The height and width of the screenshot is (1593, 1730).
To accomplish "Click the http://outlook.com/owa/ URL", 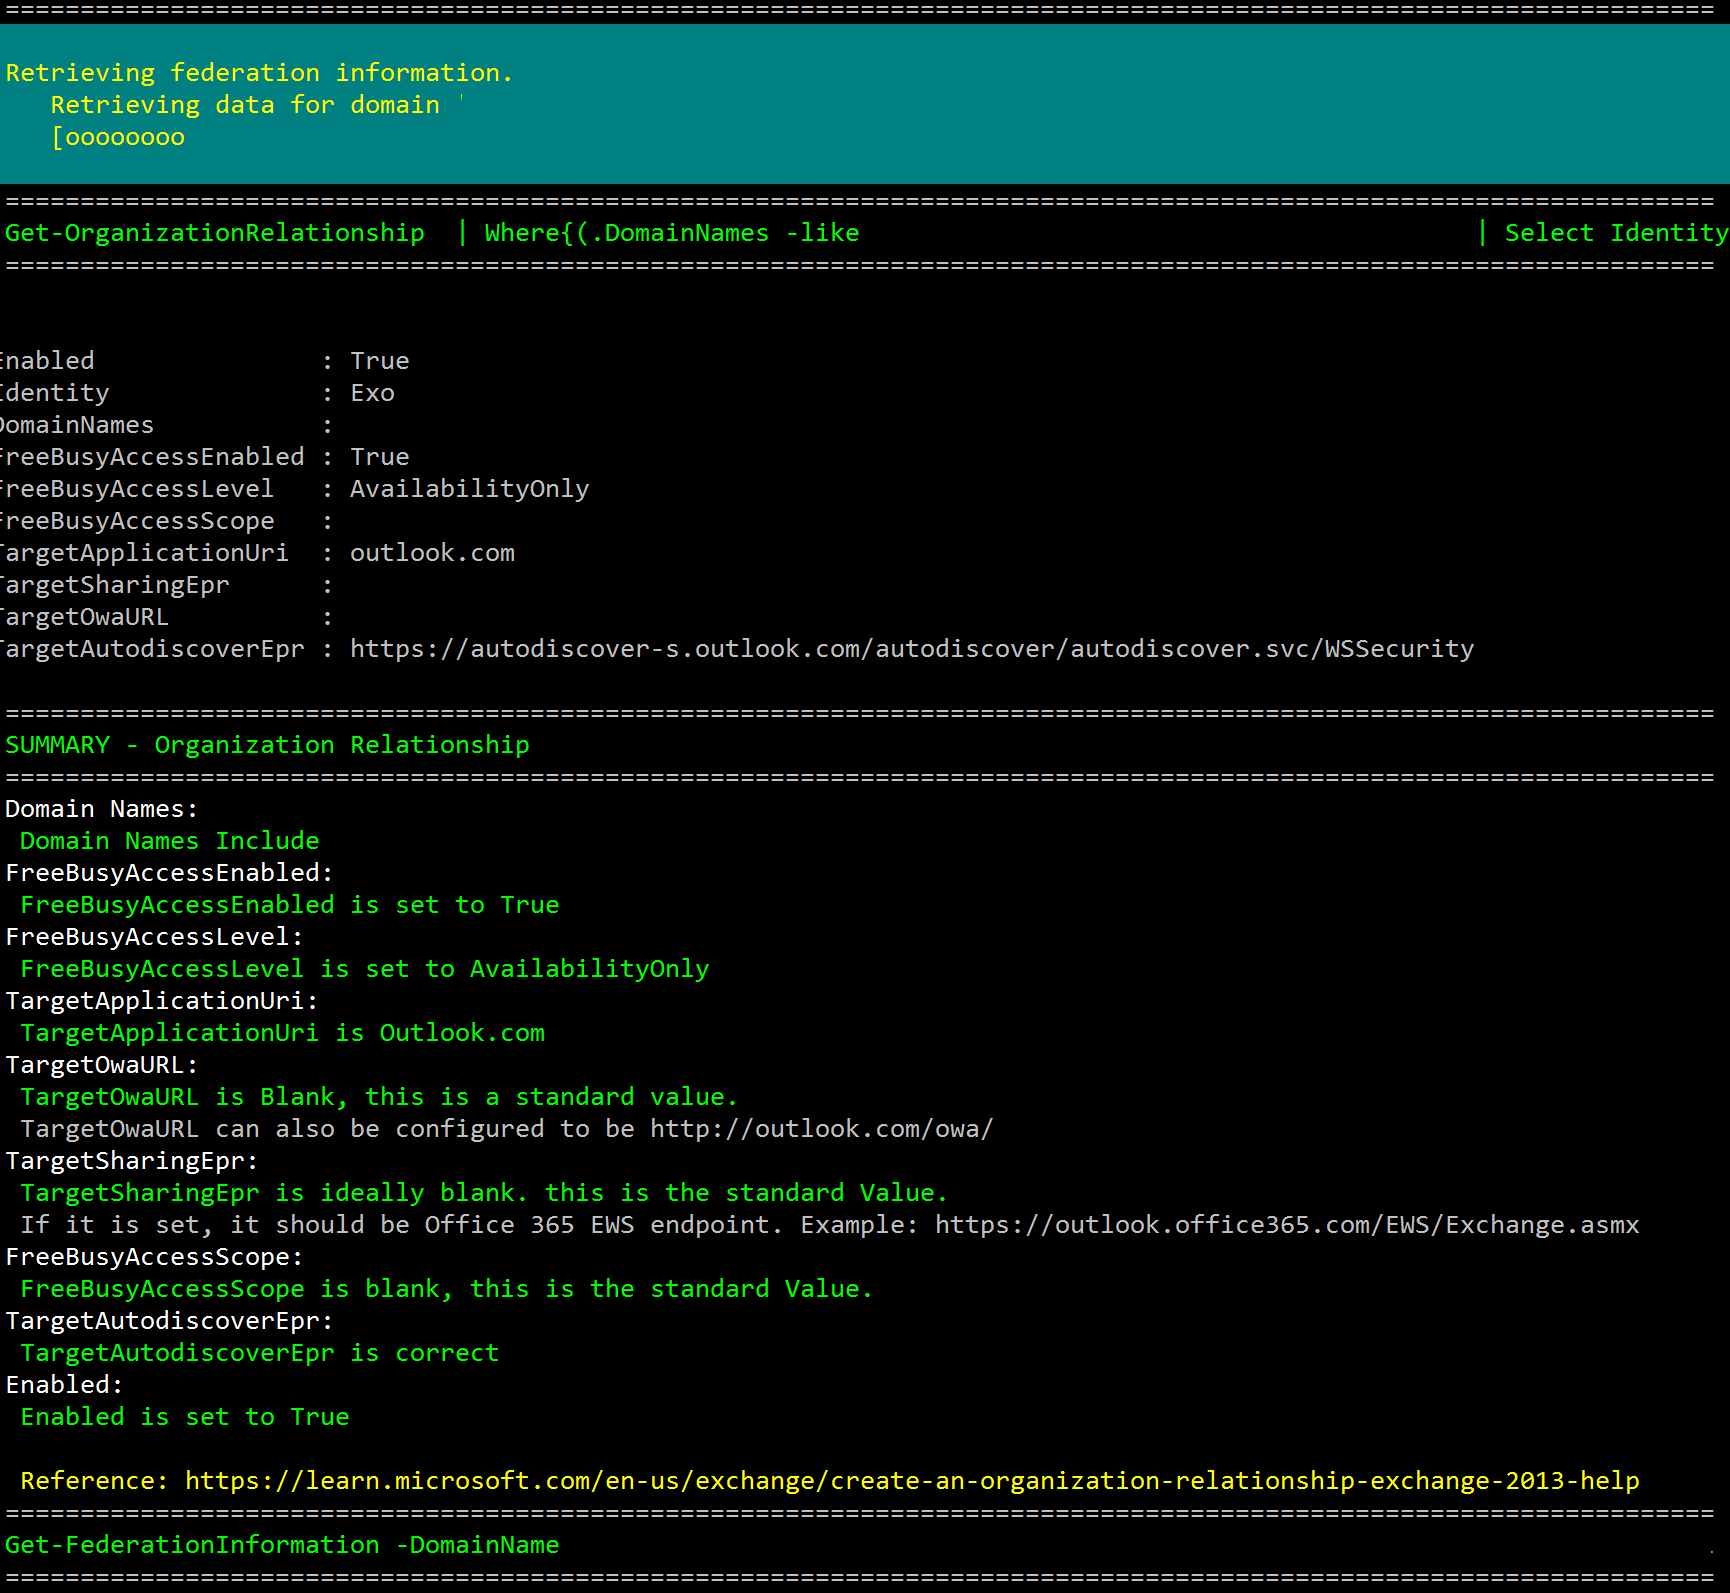I will click(821, 1129).
